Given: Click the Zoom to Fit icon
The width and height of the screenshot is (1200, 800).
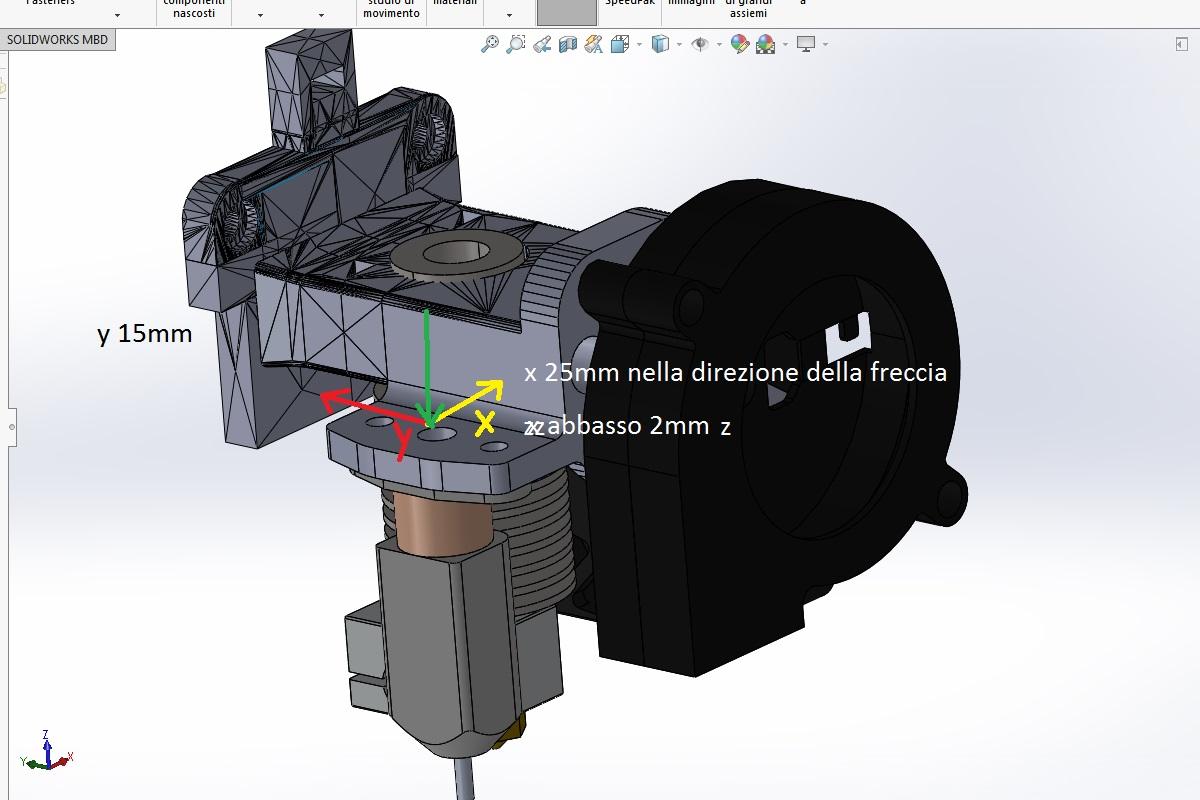Looking at the screenshot, I should [x=489, y=44].
